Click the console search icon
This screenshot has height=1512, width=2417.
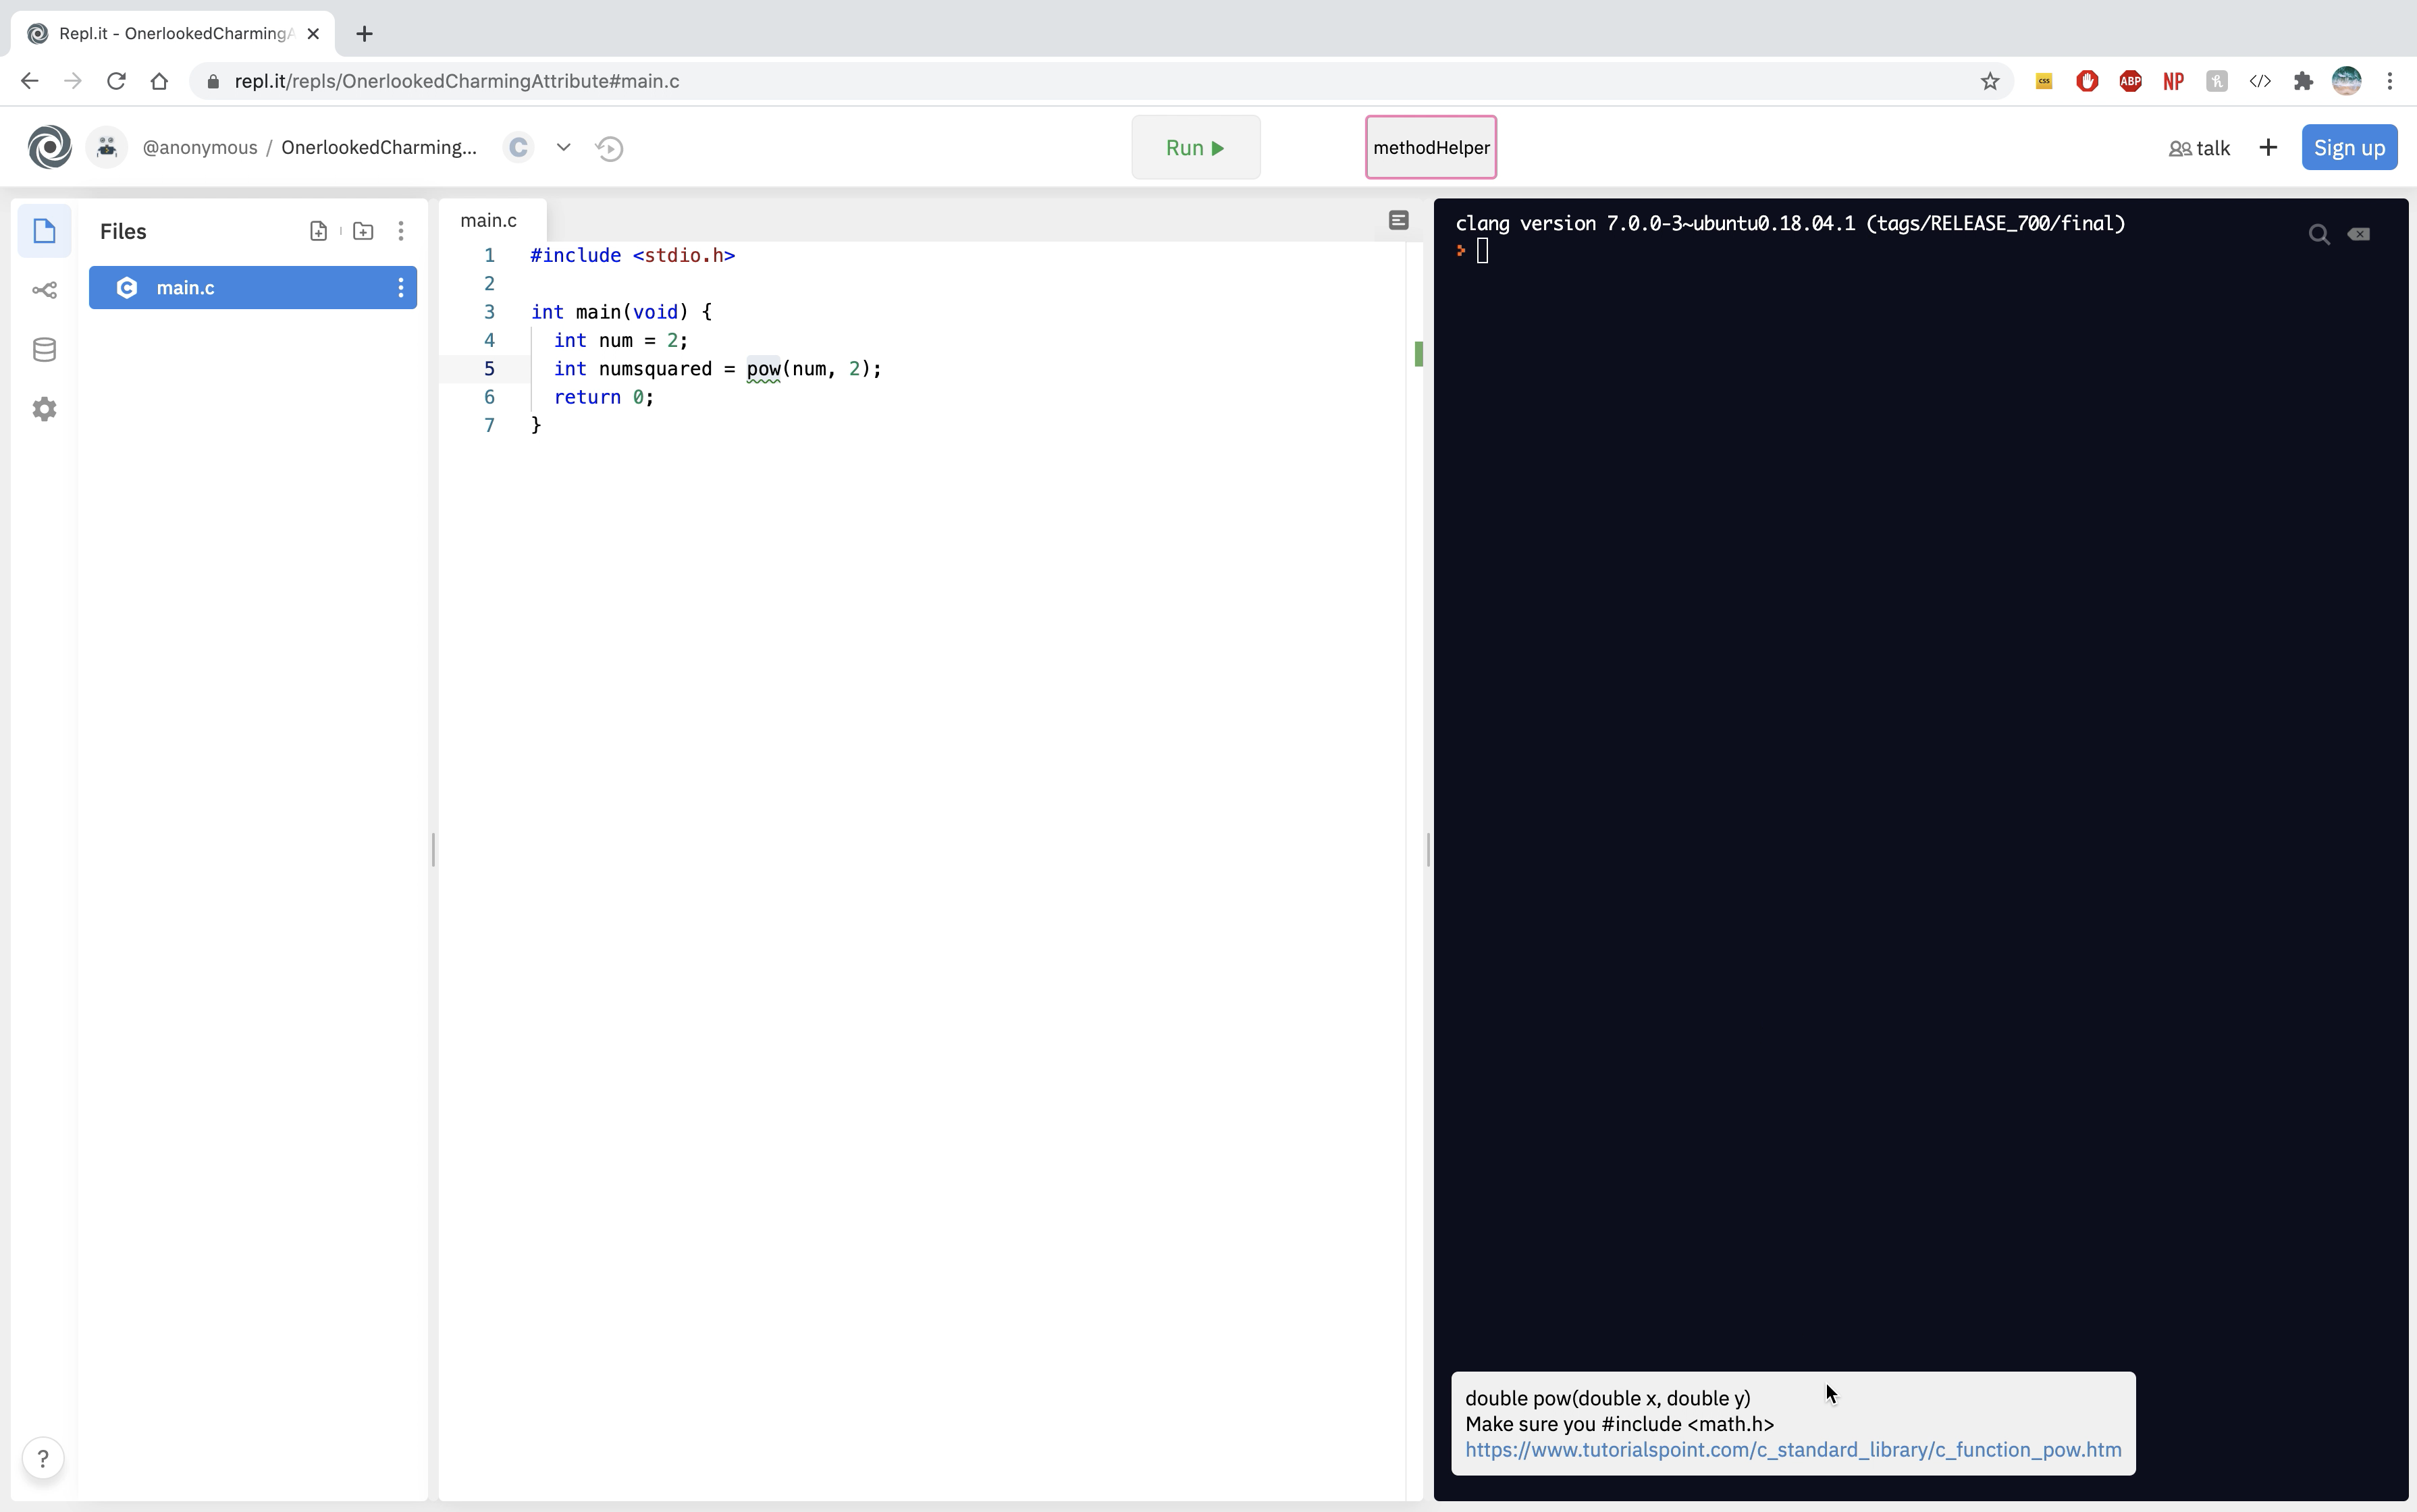pyautogui.click(x=2319, y=234)
